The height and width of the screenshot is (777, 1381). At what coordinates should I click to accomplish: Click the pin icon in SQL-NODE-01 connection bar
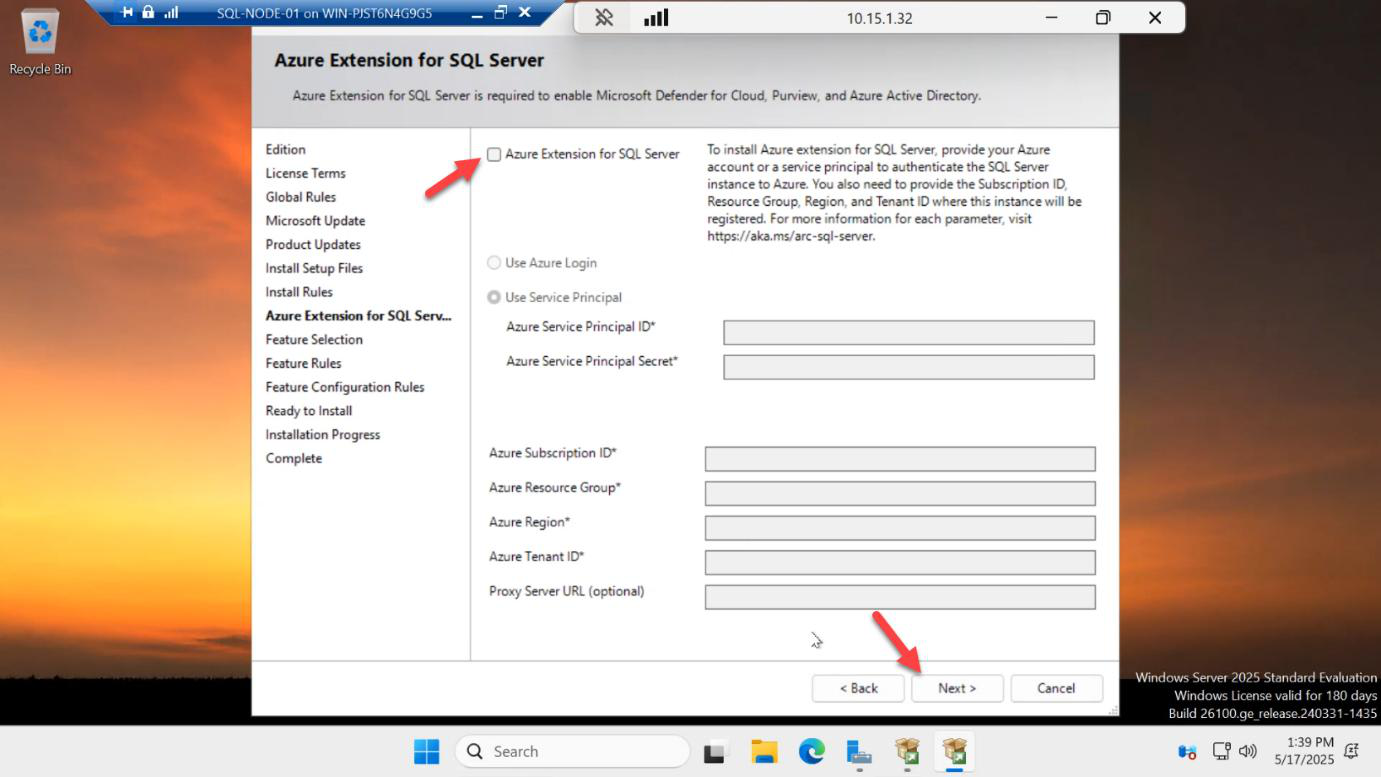[127, 13]
